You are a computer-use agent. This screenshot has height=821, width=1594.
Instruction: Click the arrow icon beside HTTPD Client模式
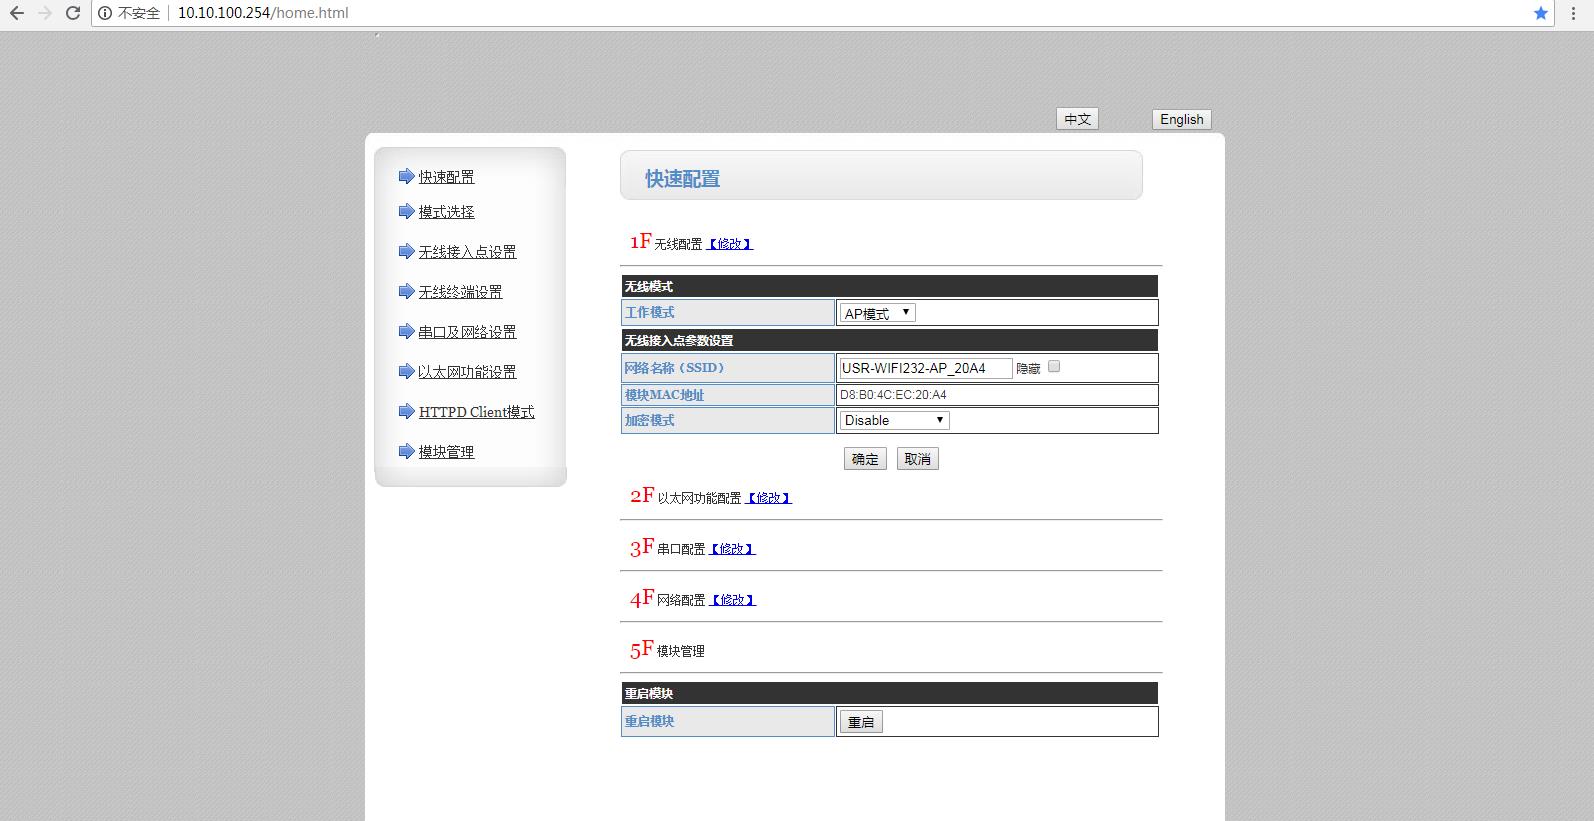click(406, 412)
